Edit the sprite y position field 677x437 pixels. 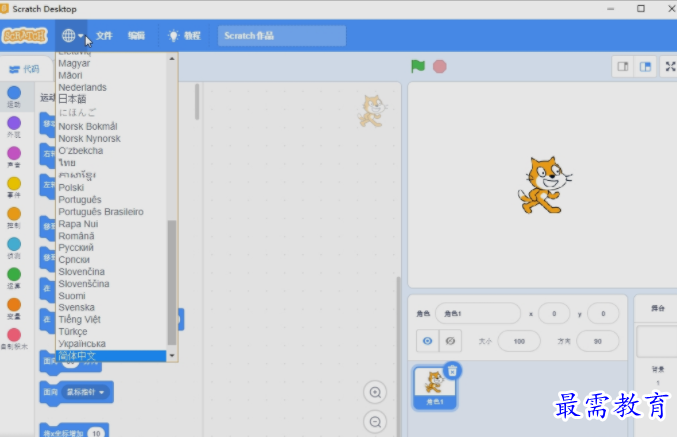[x=603, y=314]
